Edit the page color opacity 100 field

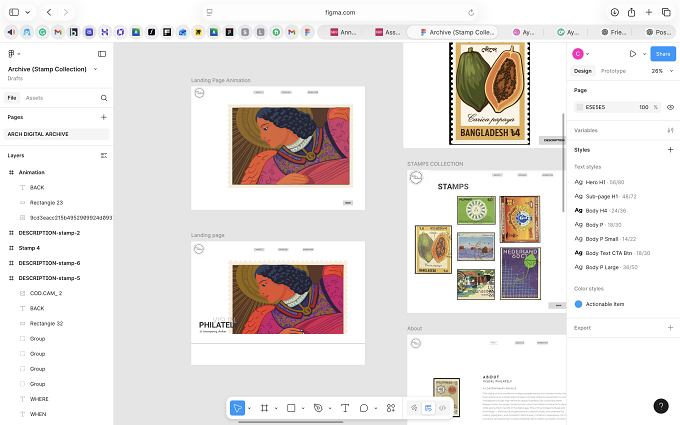pos(644,107)
